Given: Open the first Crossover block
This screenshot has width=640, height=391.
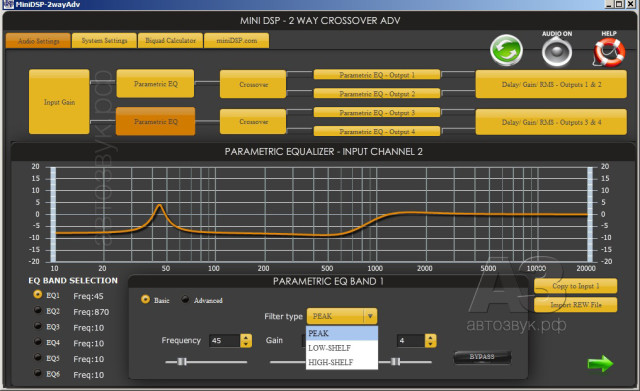Looking at the screenshot, I should (x=253, y=84).
